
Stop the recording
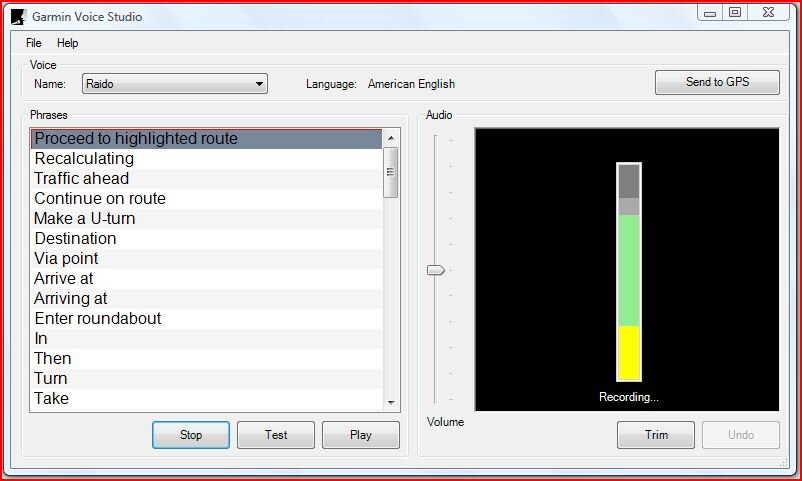coord(191,435)
